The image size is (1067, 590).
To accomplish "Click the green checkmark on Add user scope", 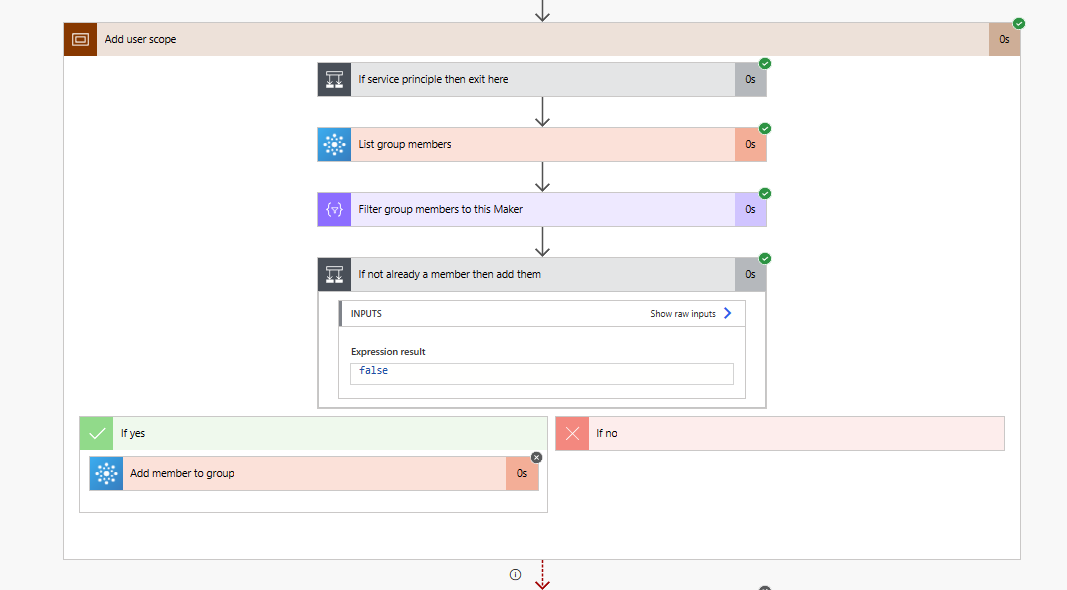I will 1019,22.
